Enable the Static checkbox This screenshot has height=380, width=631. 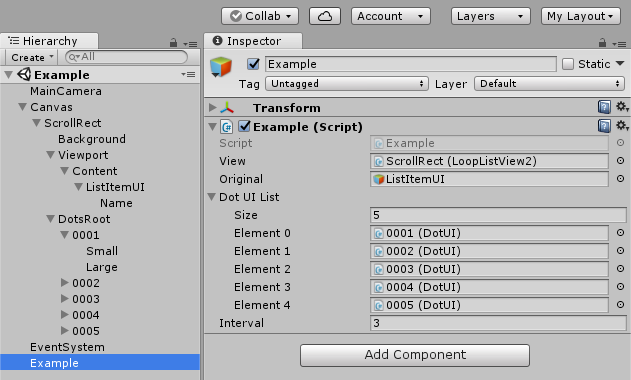click(567, 64)
